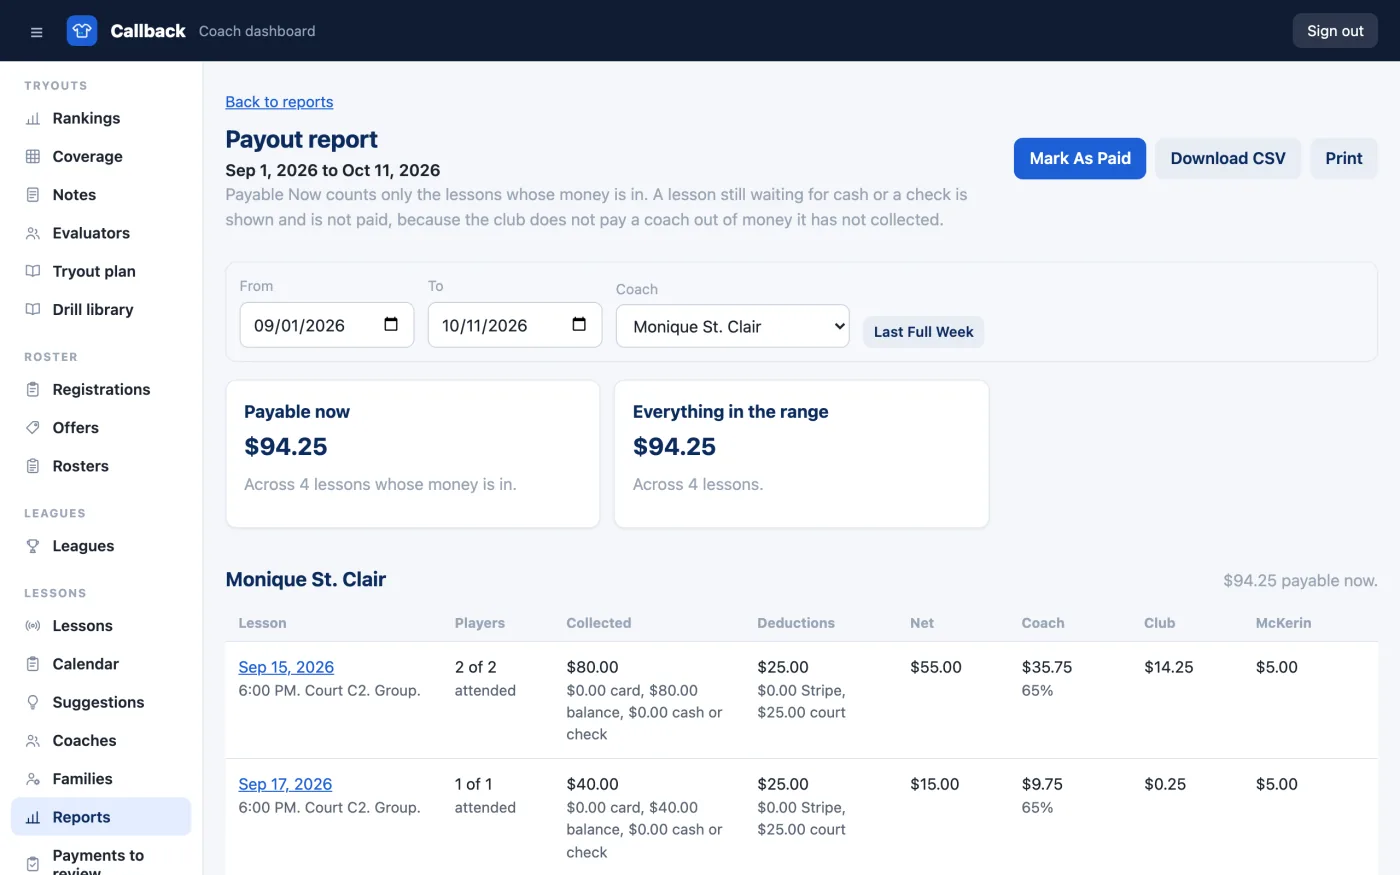1400x875 pixels.
Task: Click the Reports chart icon
Action: pyautogui.click(x=33, y=817)
